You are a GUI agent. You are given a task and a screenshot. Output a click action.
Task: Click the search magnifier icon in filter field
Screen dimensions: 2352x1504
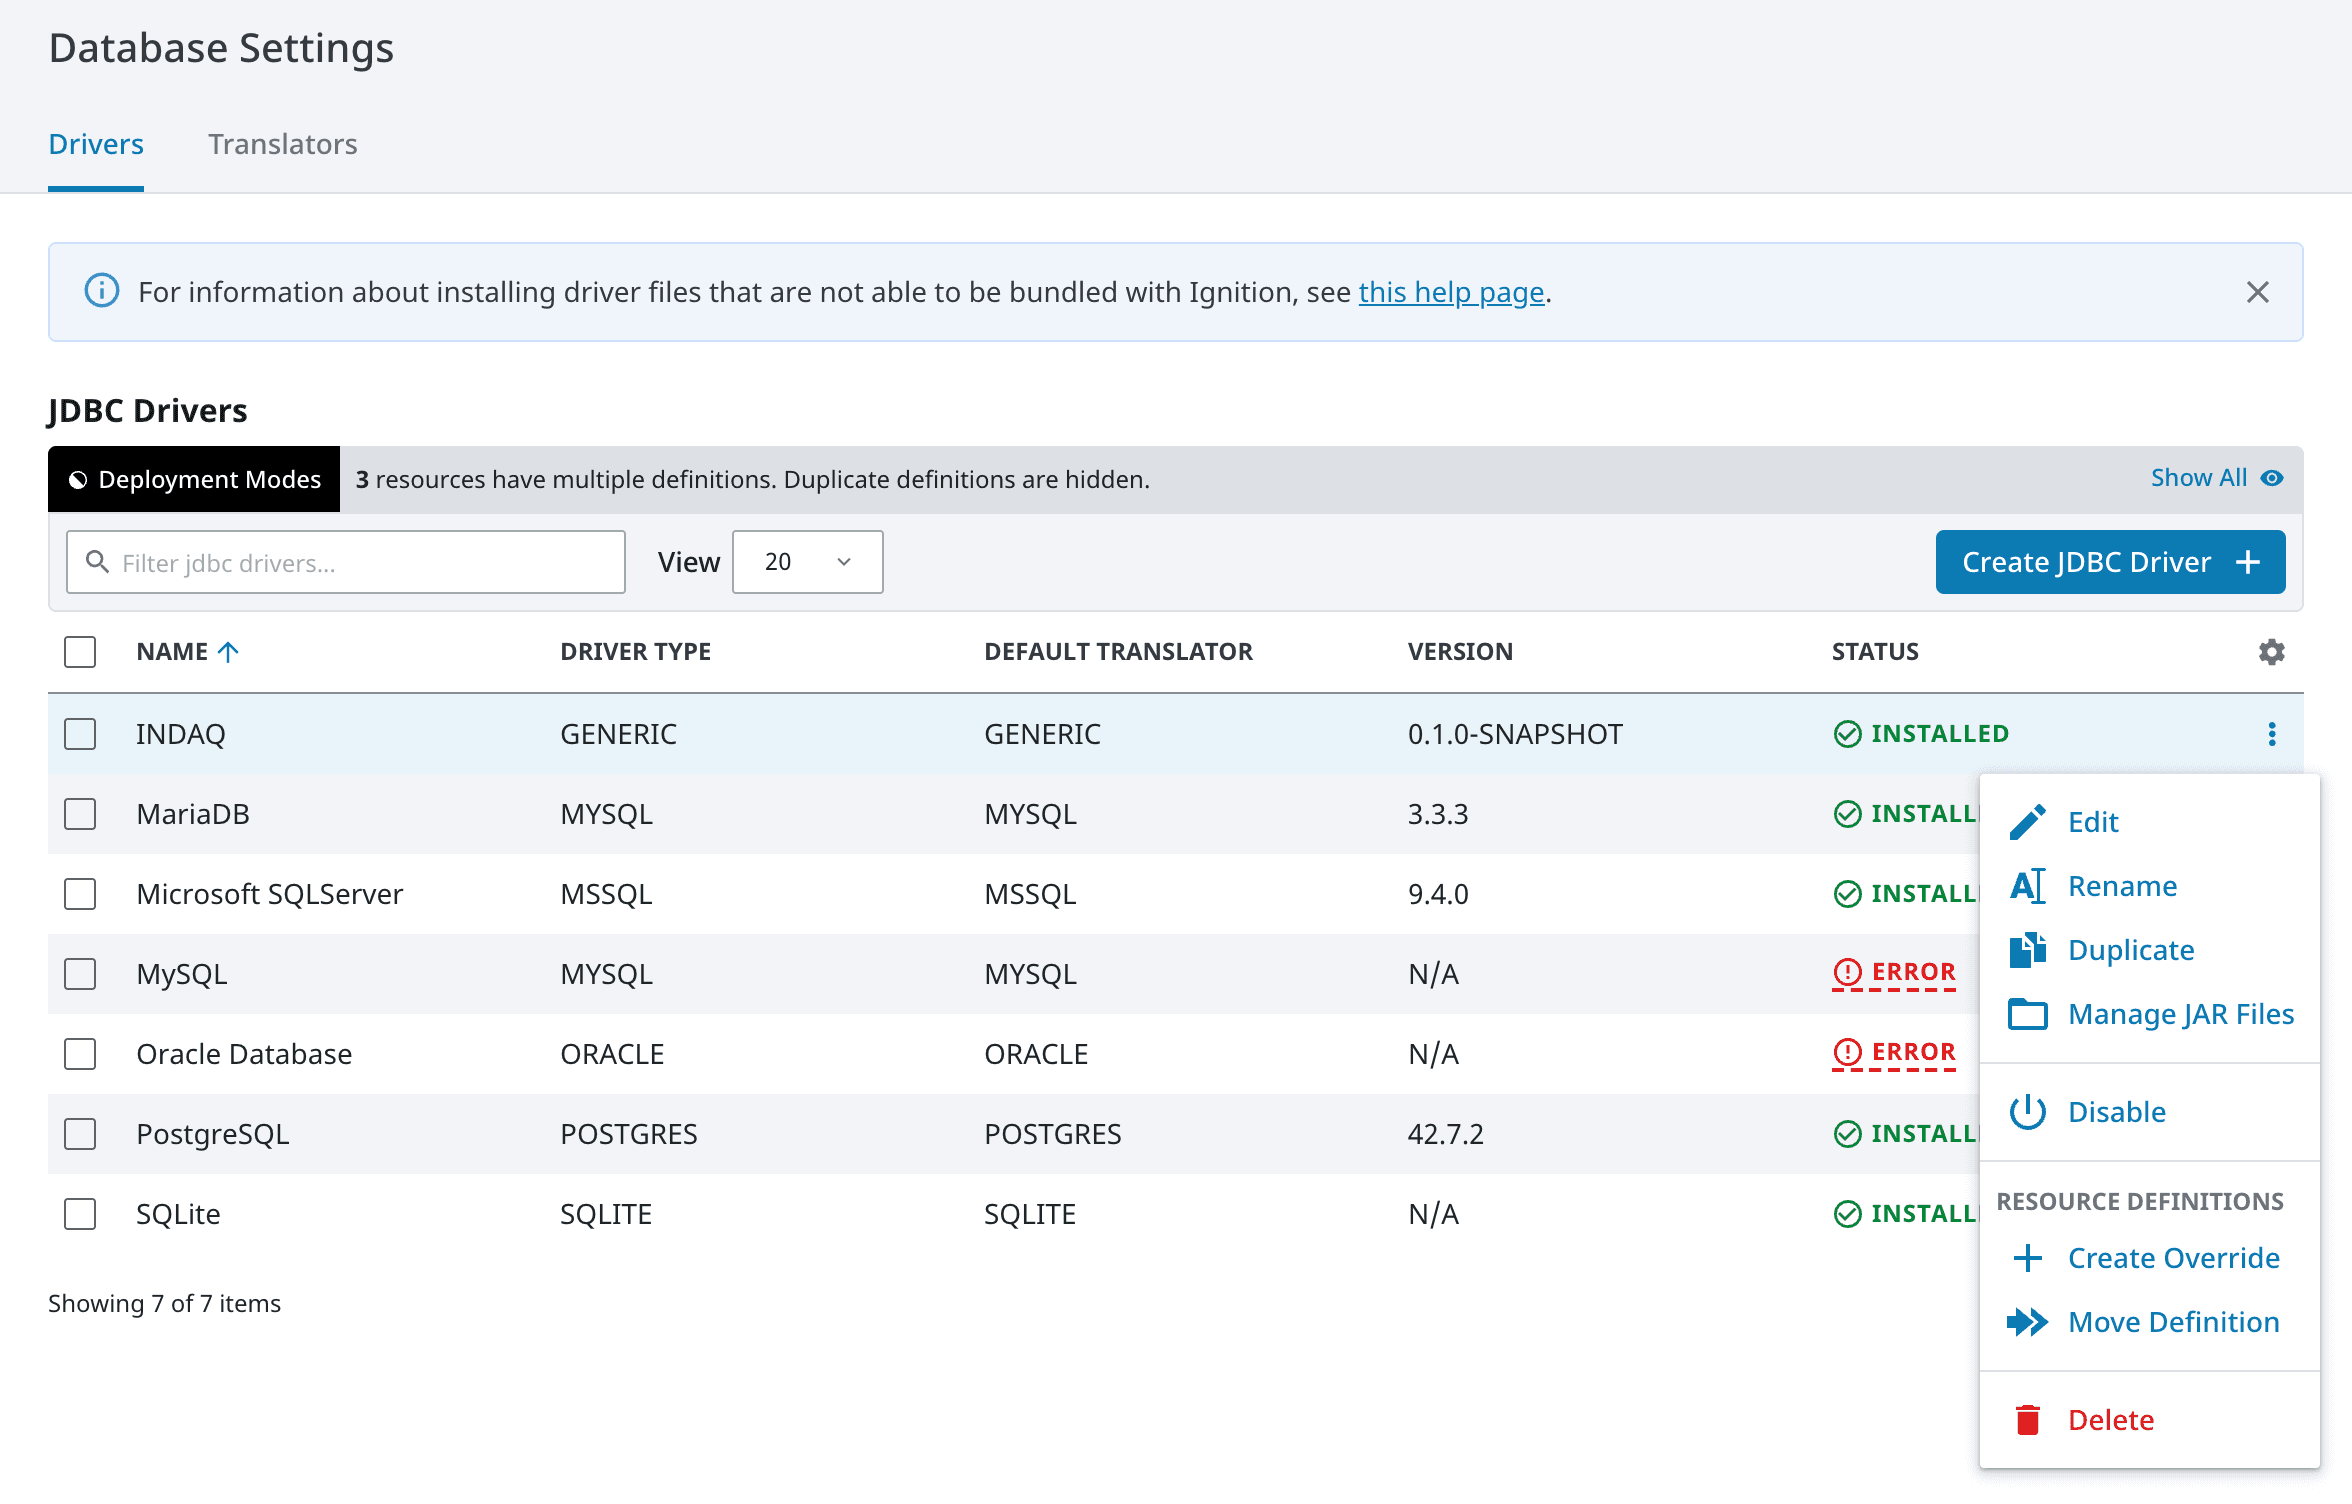click(x=97, y=562)
